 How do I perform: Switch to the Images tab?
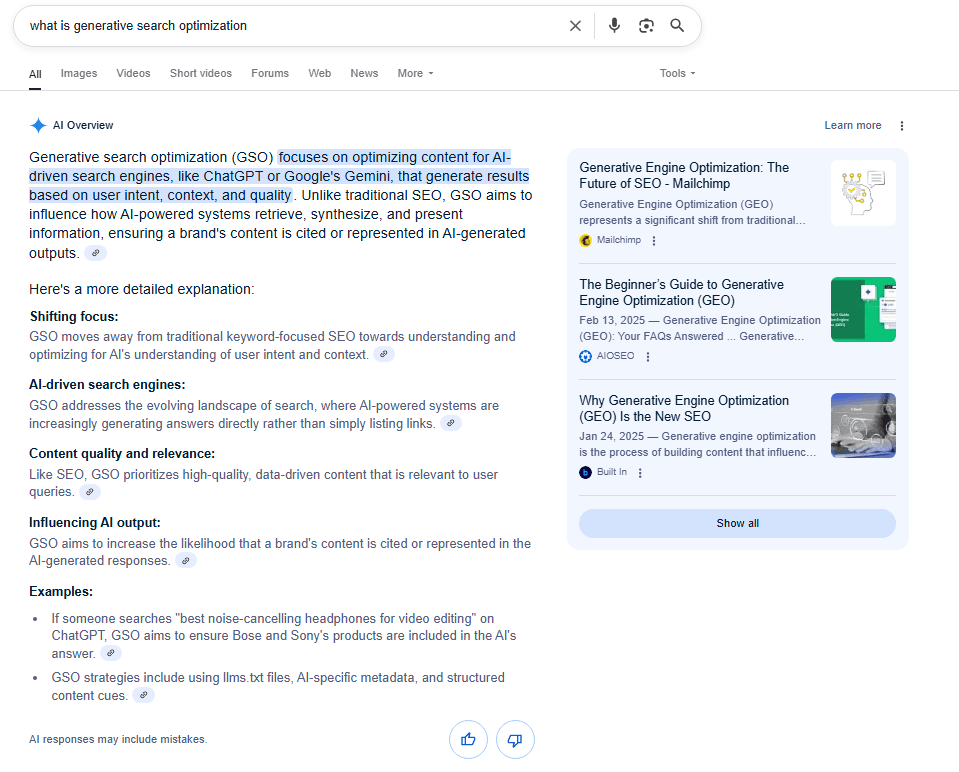(x=79, y=73)
